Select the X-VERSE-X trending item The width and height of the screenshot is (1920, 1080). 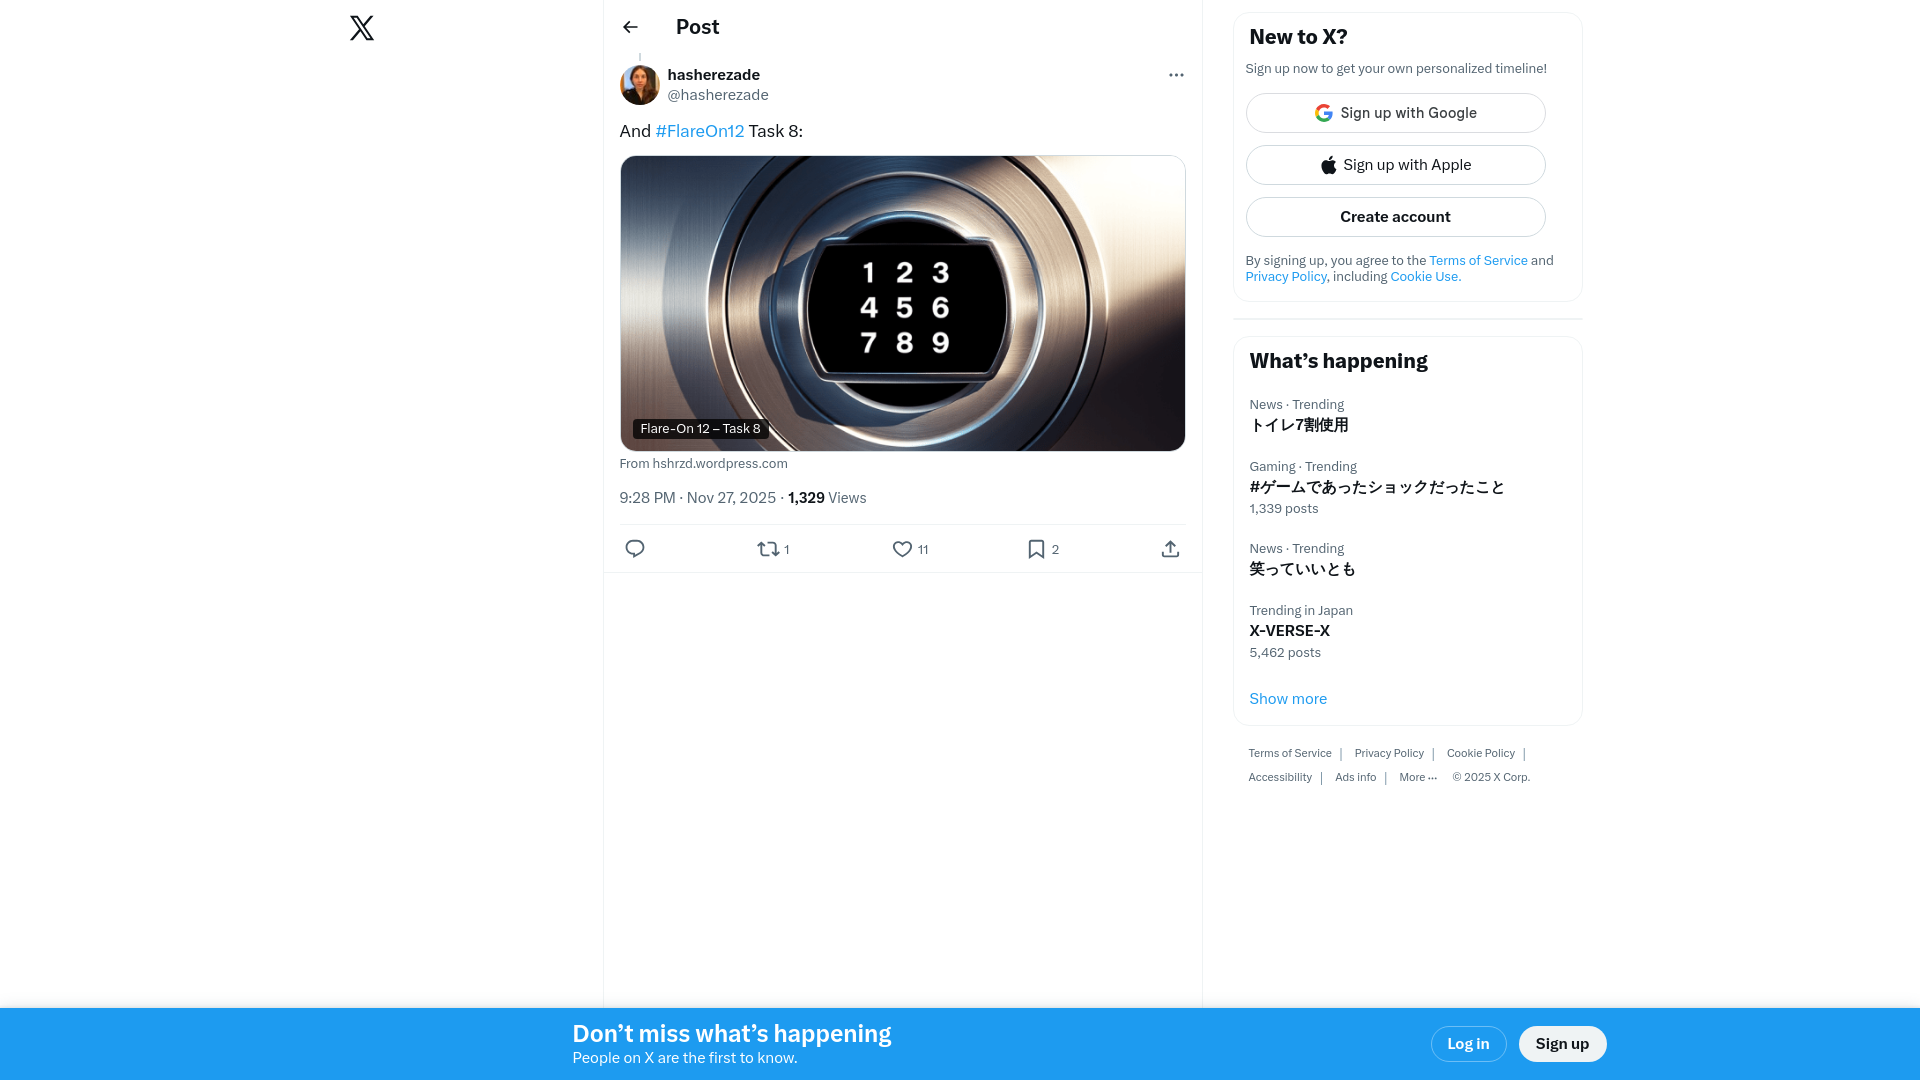1407,631
